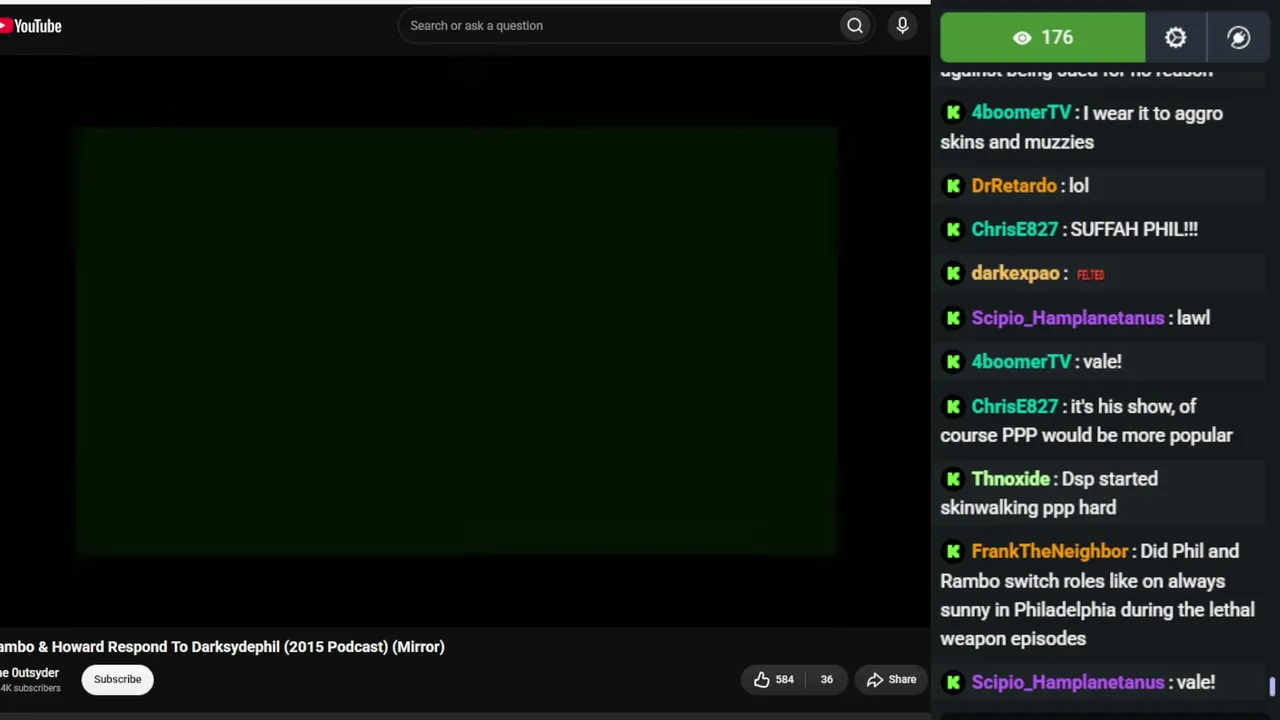Activate voice search microphone icon
Image resolution: width=1280 pixels, height=720 pixels.
pos(902,26)
